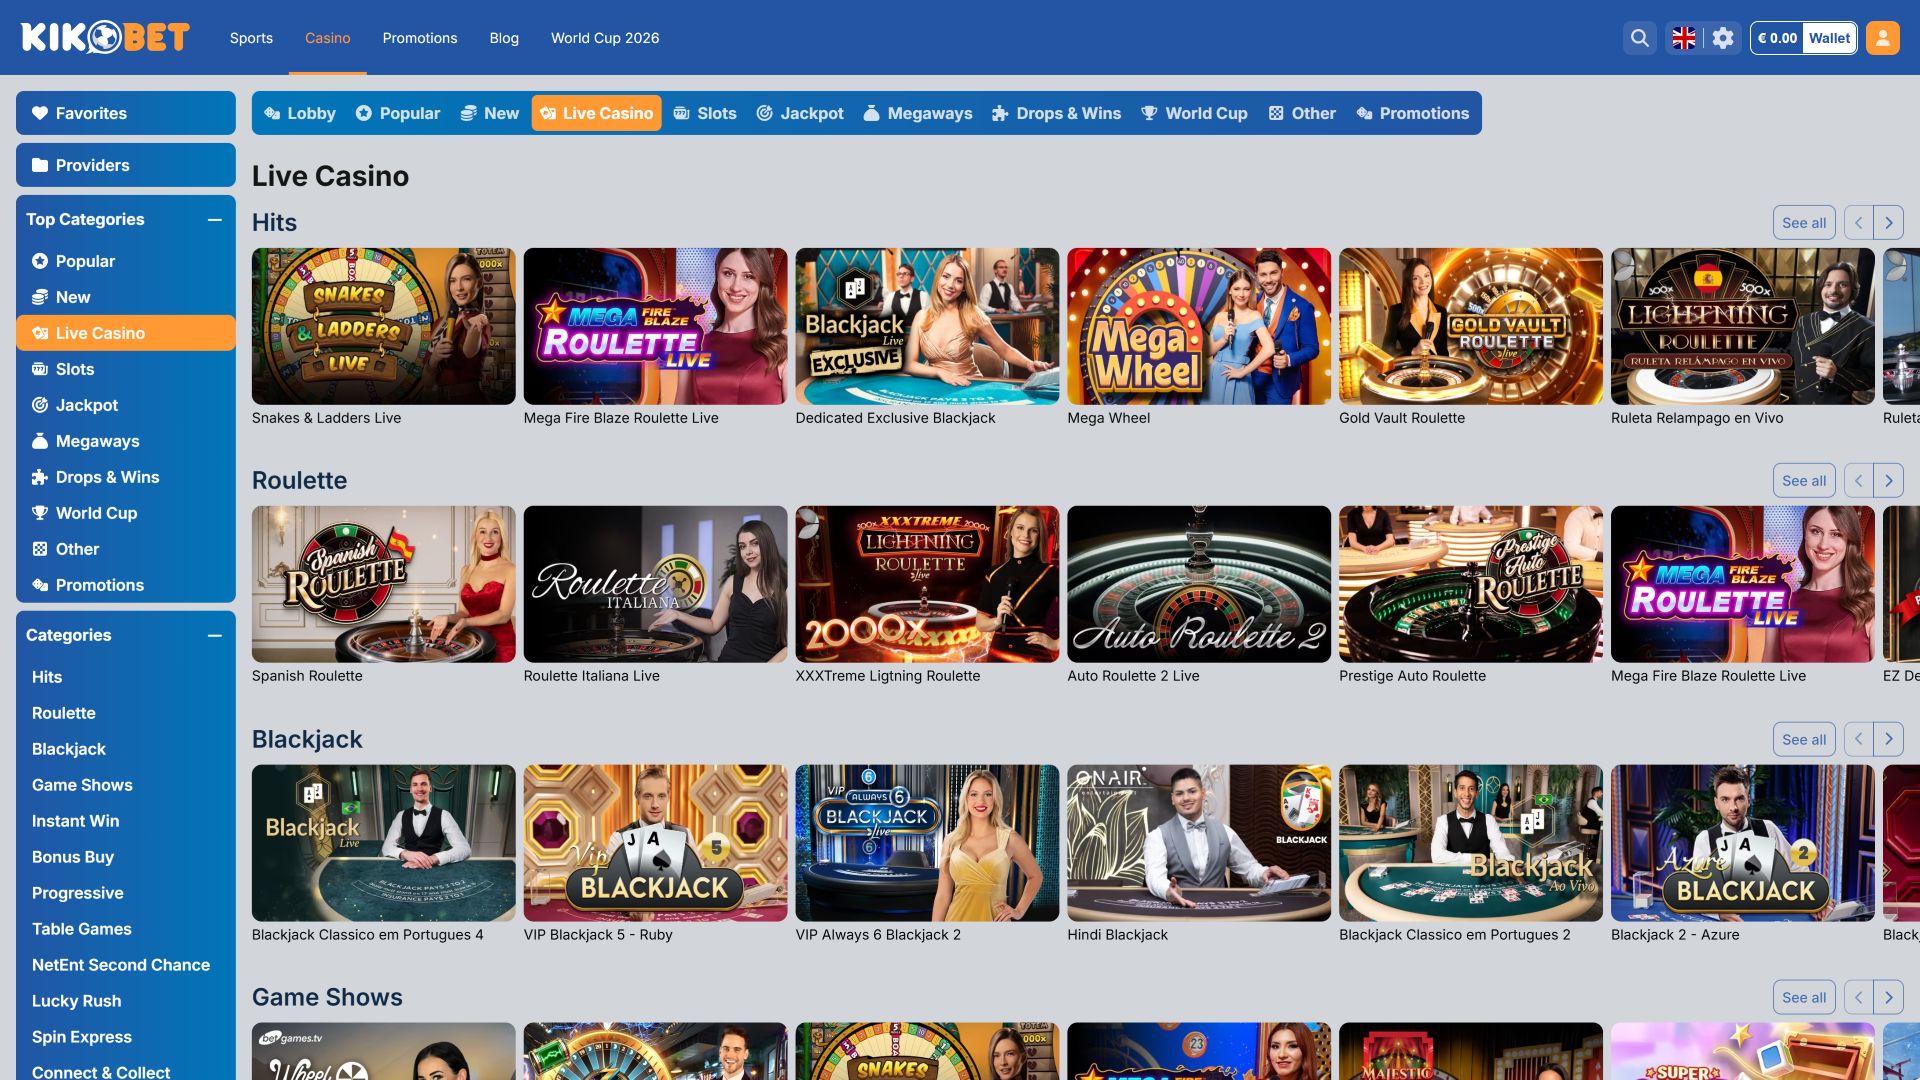Viewport: 1920px width, 1080px height.
Task: Click the Megaways bag icon in sidebar
Action: pyautogui.click(x=40, y=441)
